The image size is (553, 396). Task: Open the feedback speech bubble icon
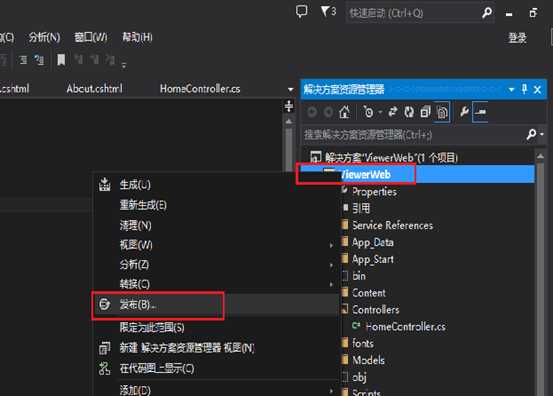(302, 12)
